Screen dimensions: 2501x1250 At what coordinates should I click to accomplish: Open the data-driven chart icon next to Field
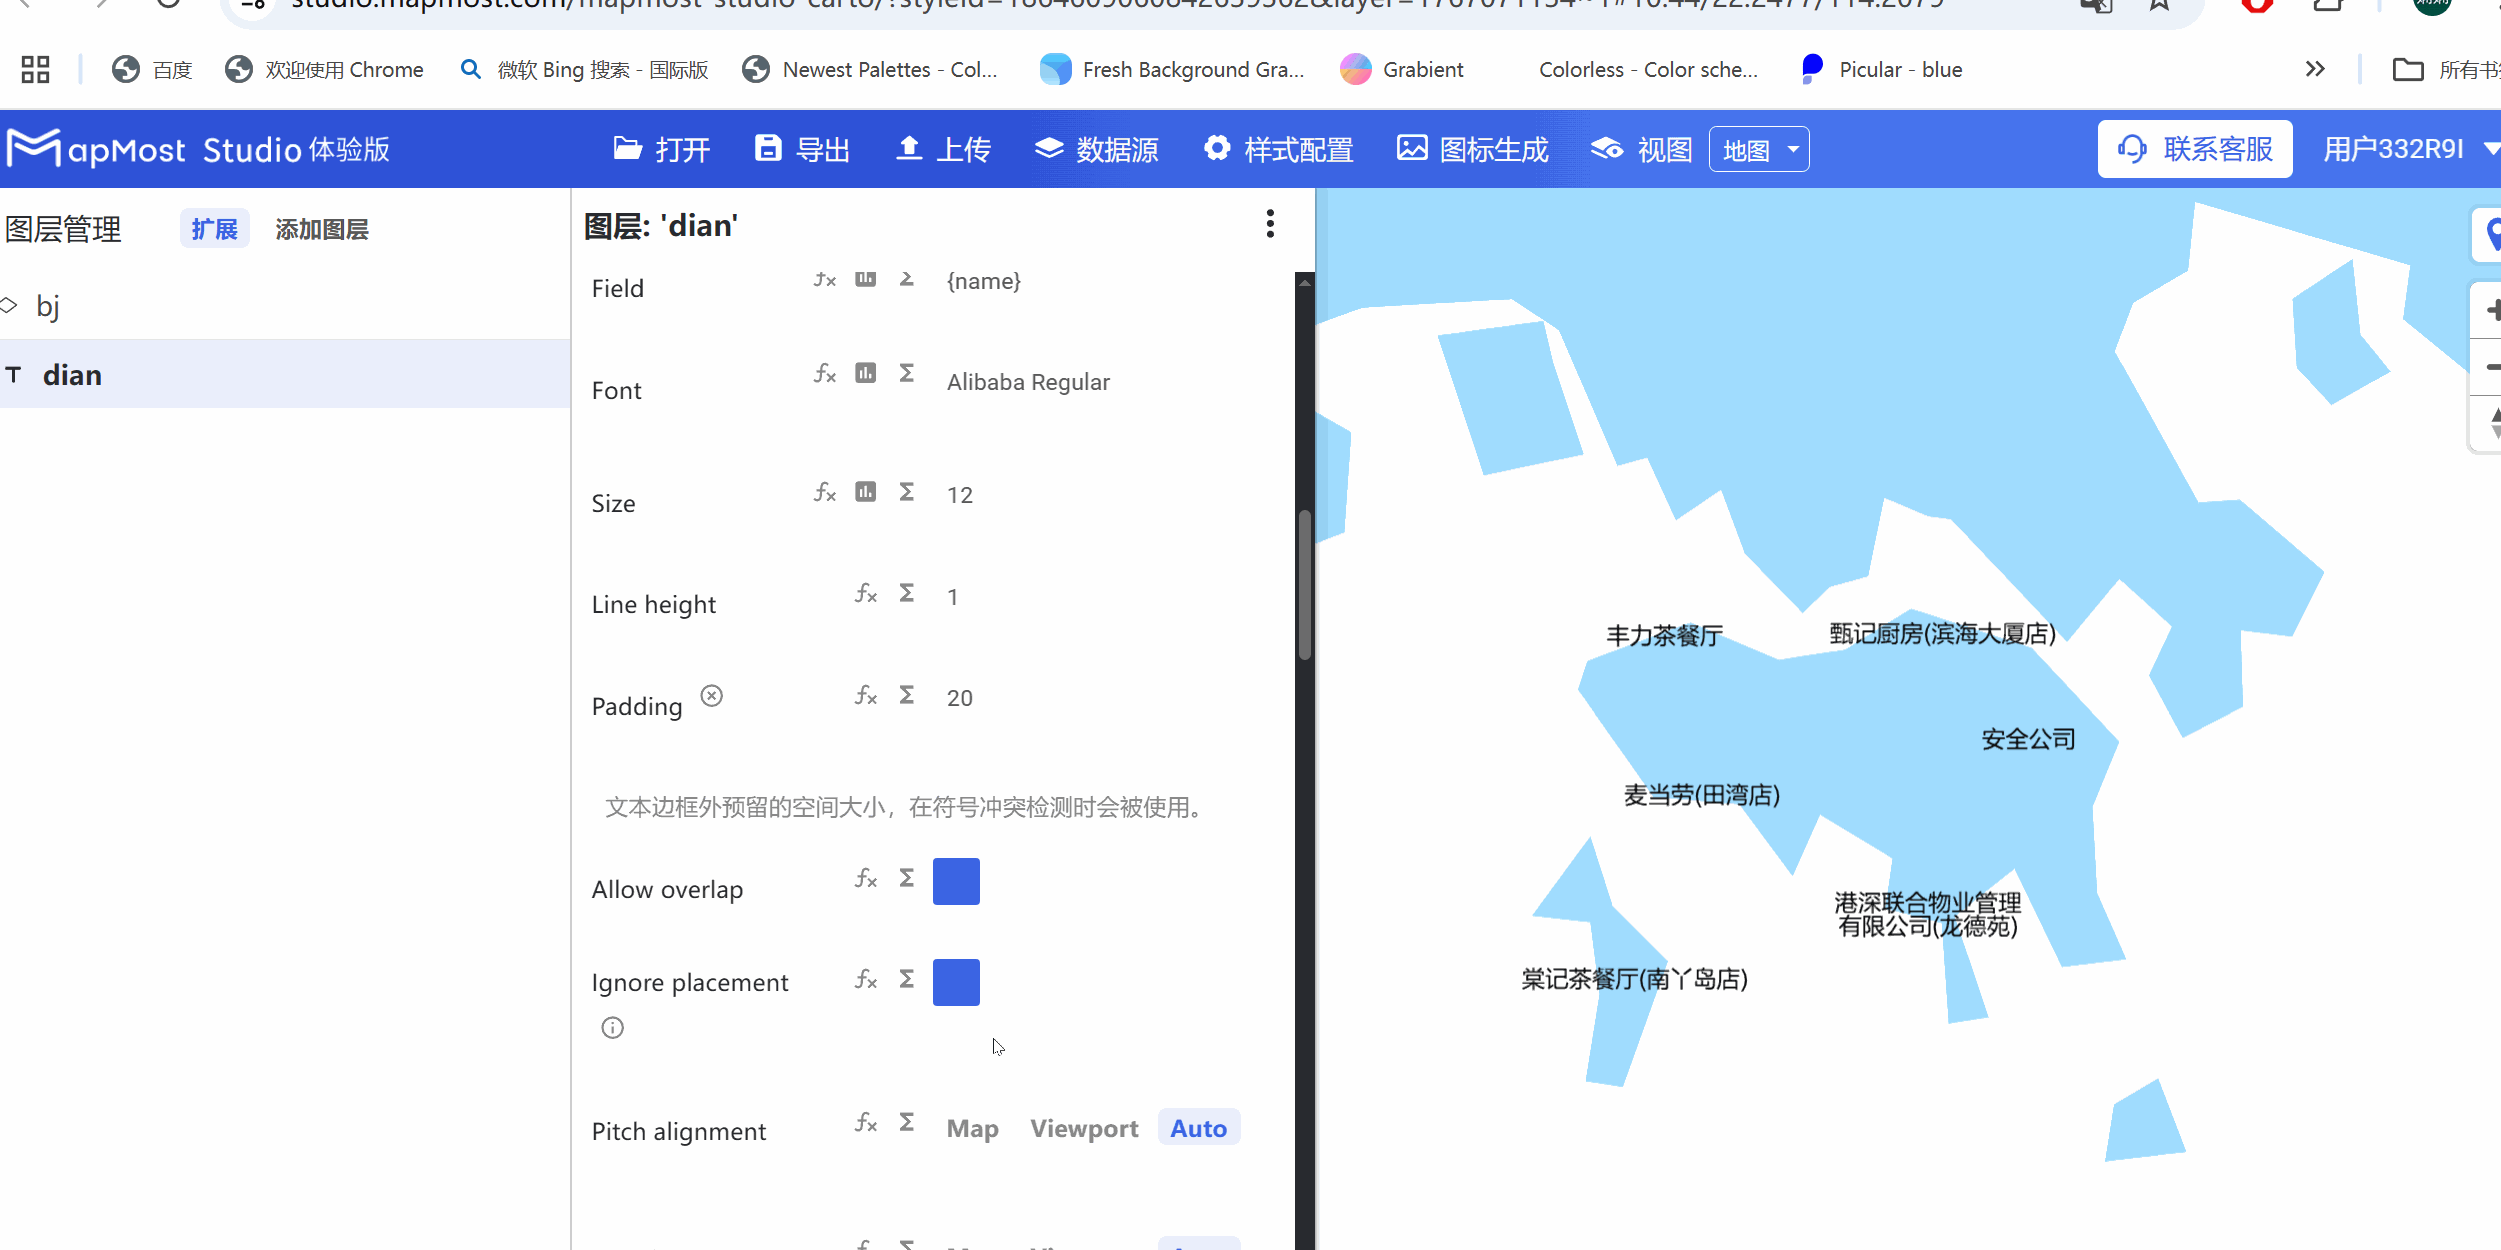(864, 279)
